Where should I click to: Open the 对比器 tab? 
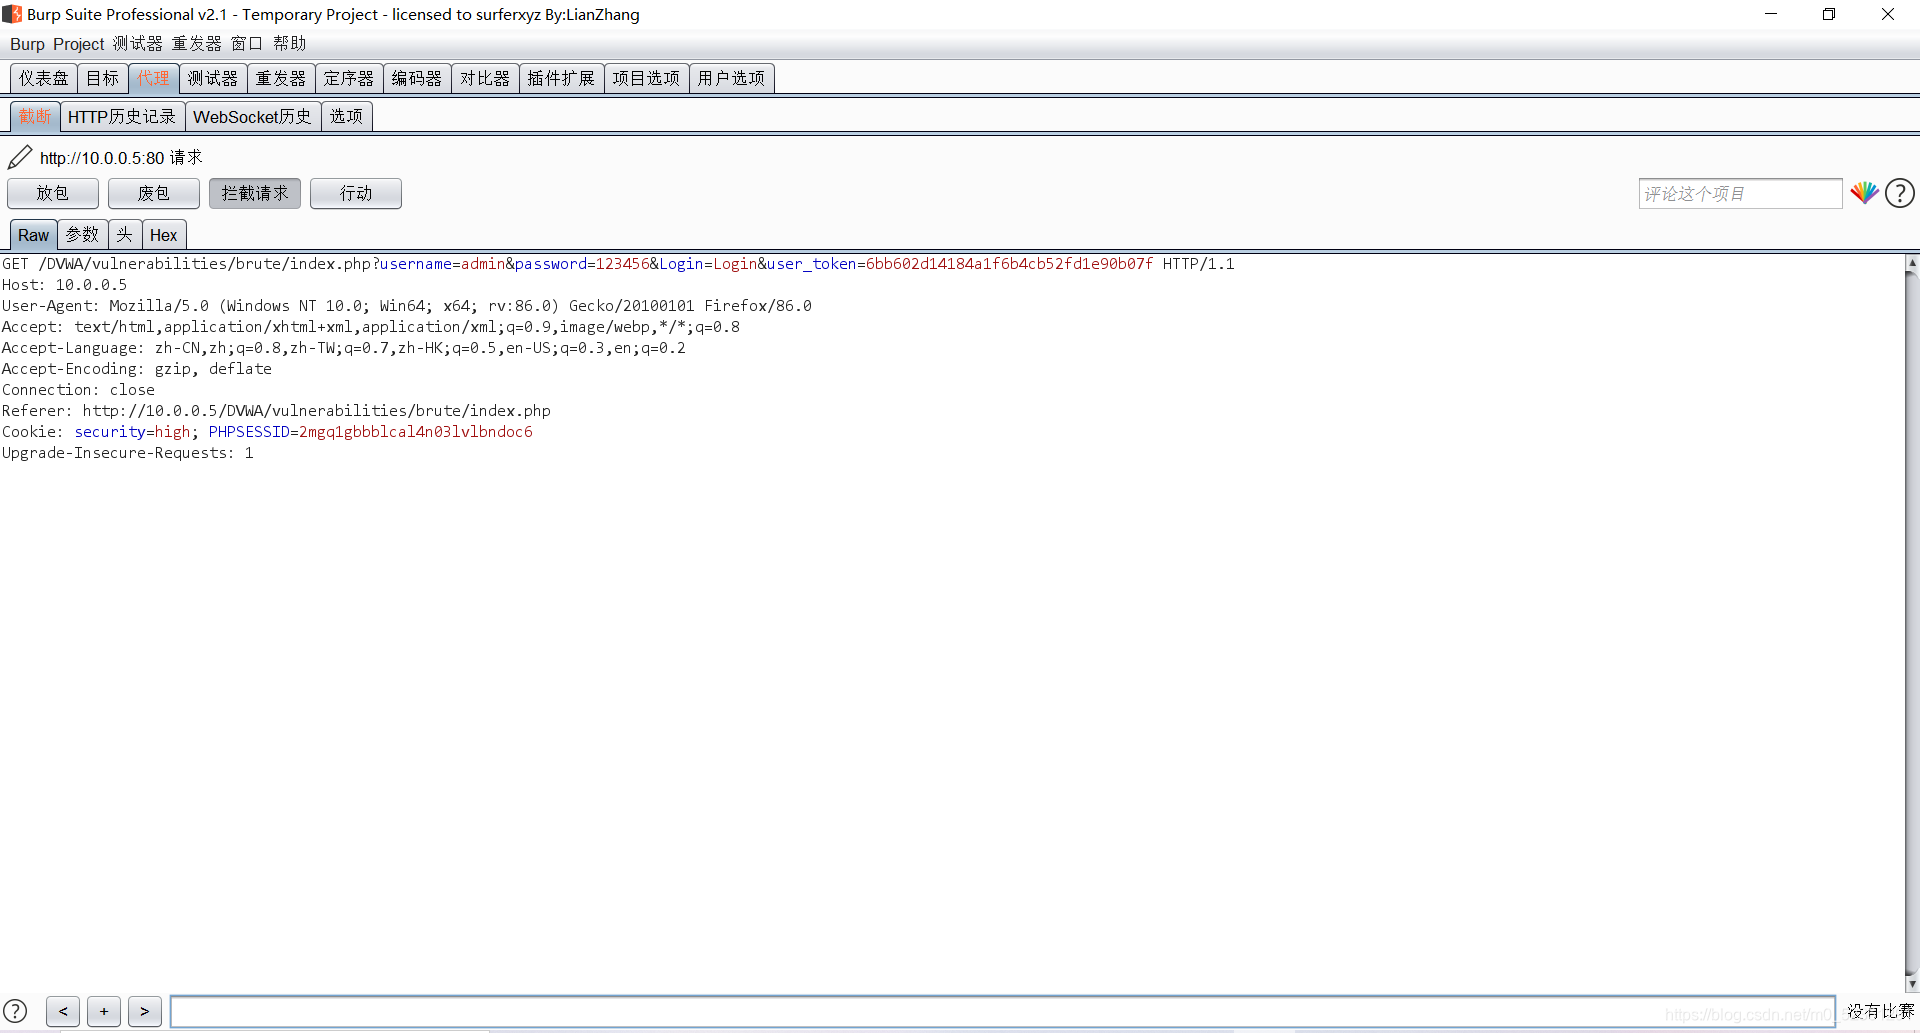click(x=485, y=78)
